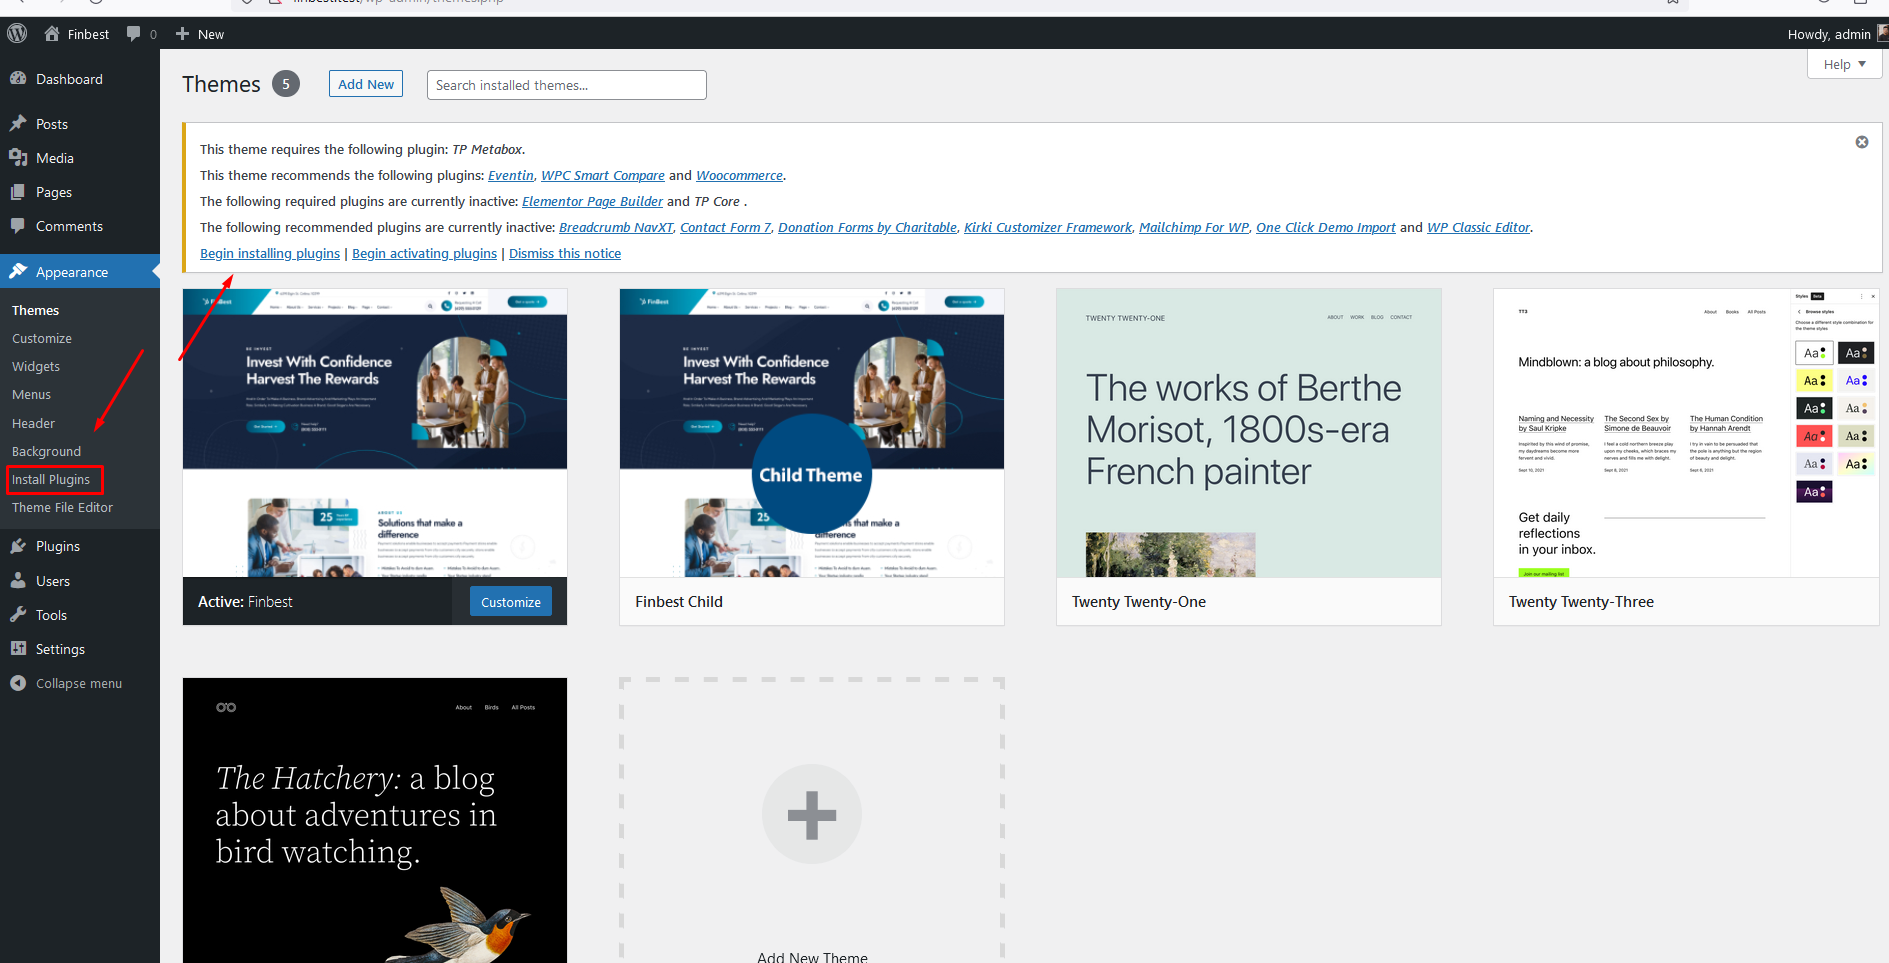This screenshot has height=963, width=1889.
Task: Open the Dashboard menu icon
Action: pos(18,79)
